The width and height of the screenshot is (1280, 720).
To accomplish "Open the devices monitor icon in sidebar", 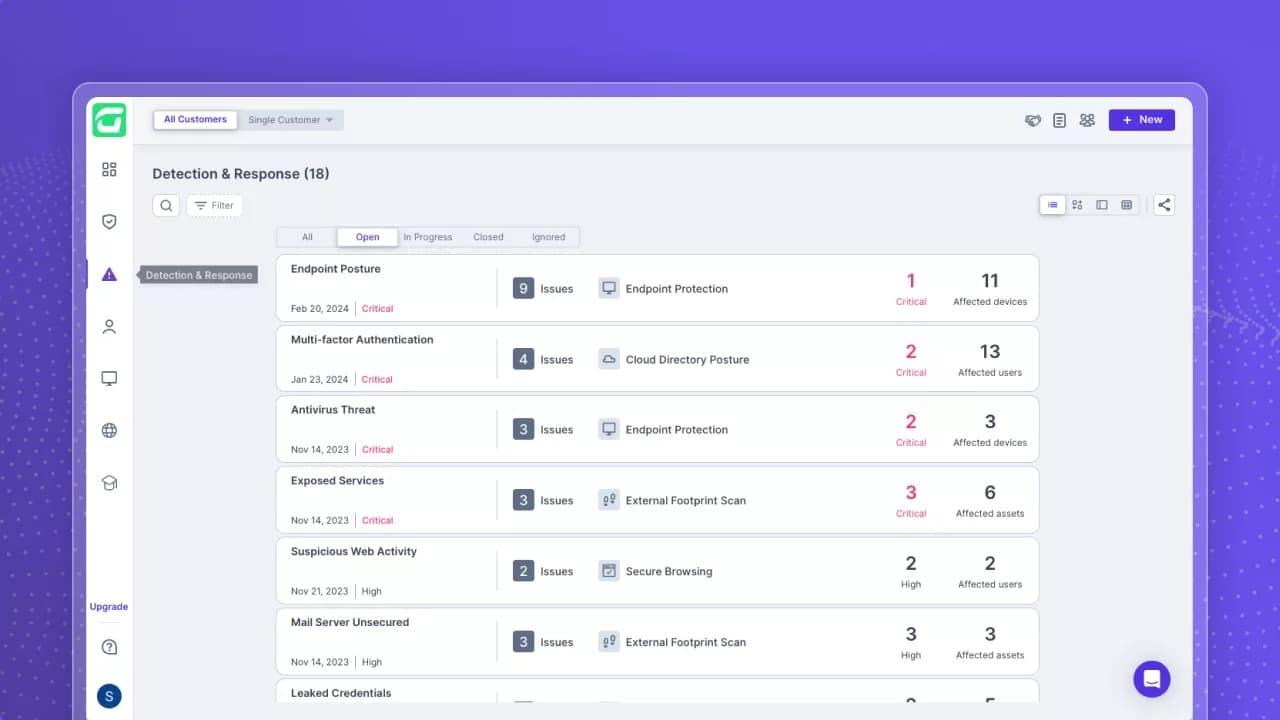I will (x=109, y=378).
